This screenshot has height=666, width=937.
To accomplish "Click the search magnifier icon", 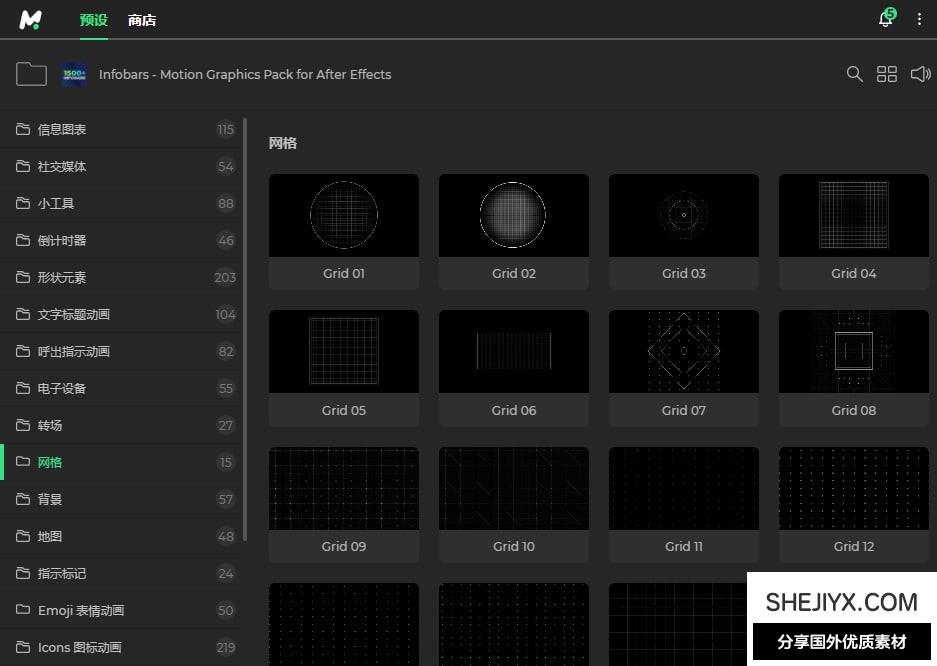I will tap(854, 74).
